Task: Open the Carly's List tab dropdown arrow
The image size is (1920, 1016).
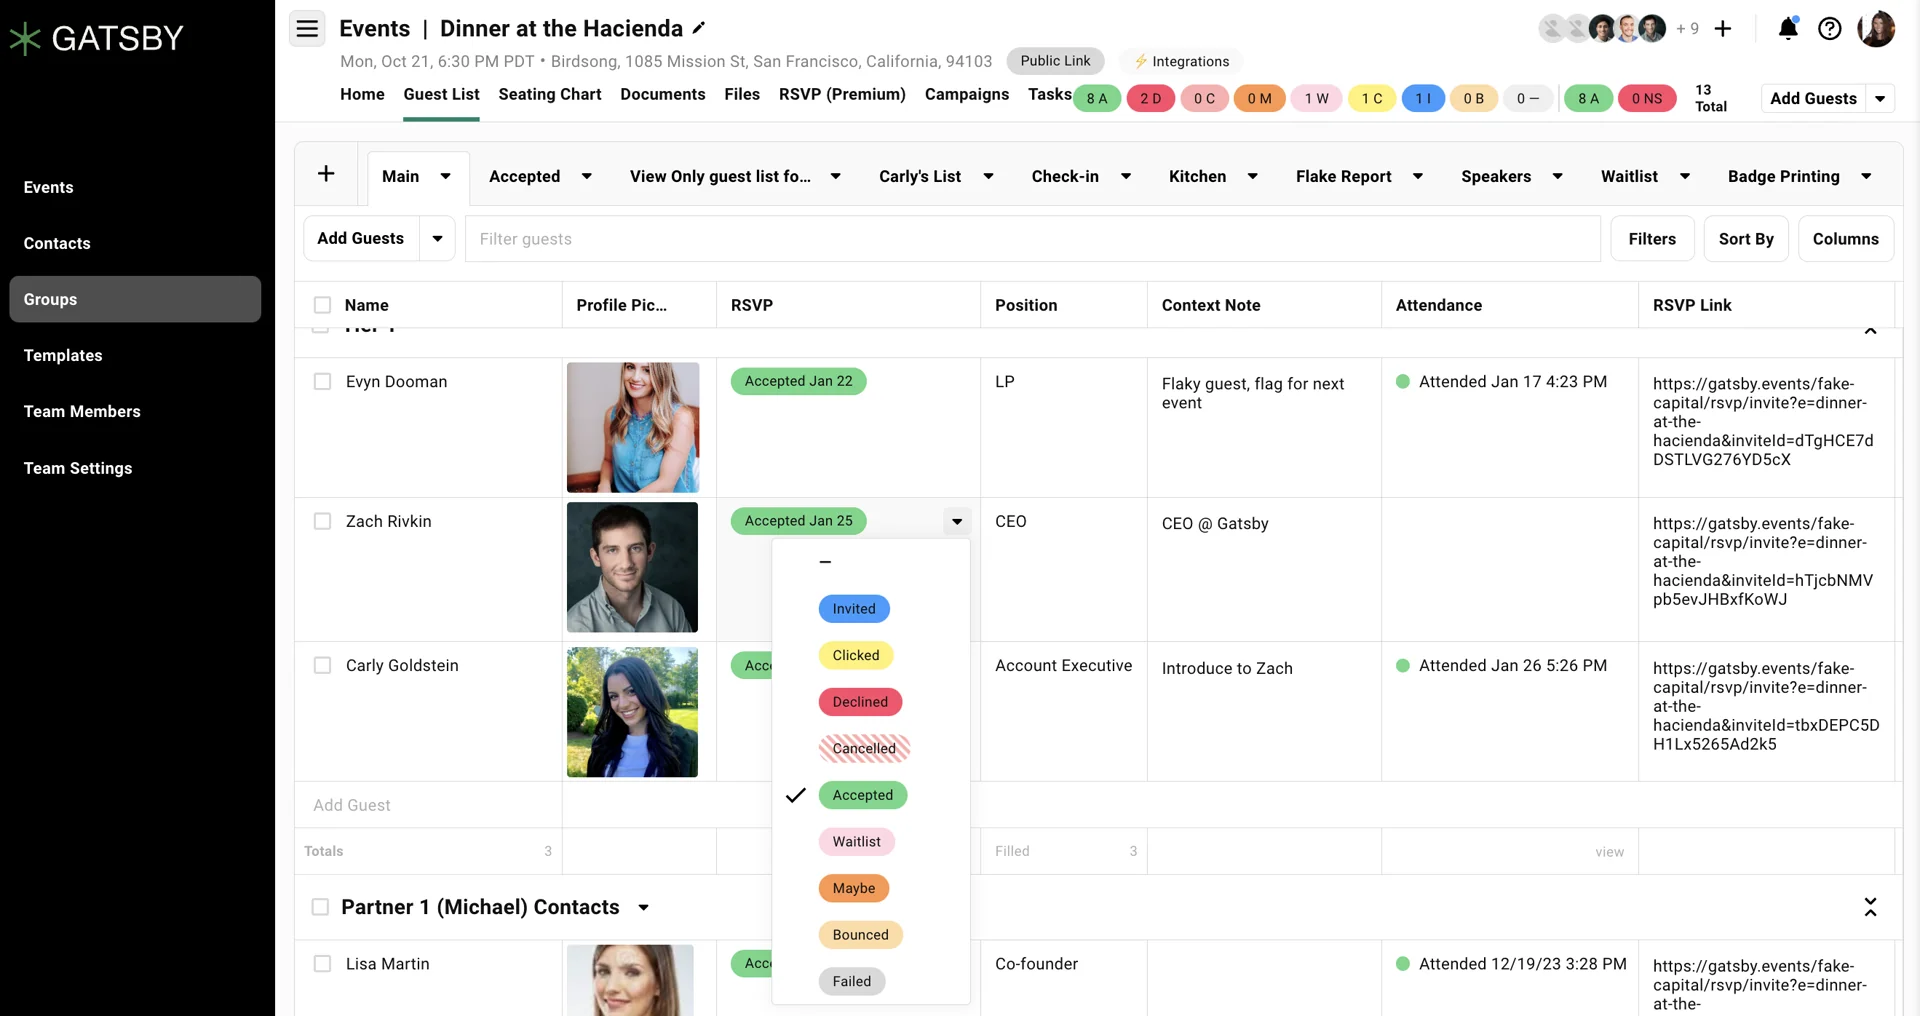Action: pos(988,176)
